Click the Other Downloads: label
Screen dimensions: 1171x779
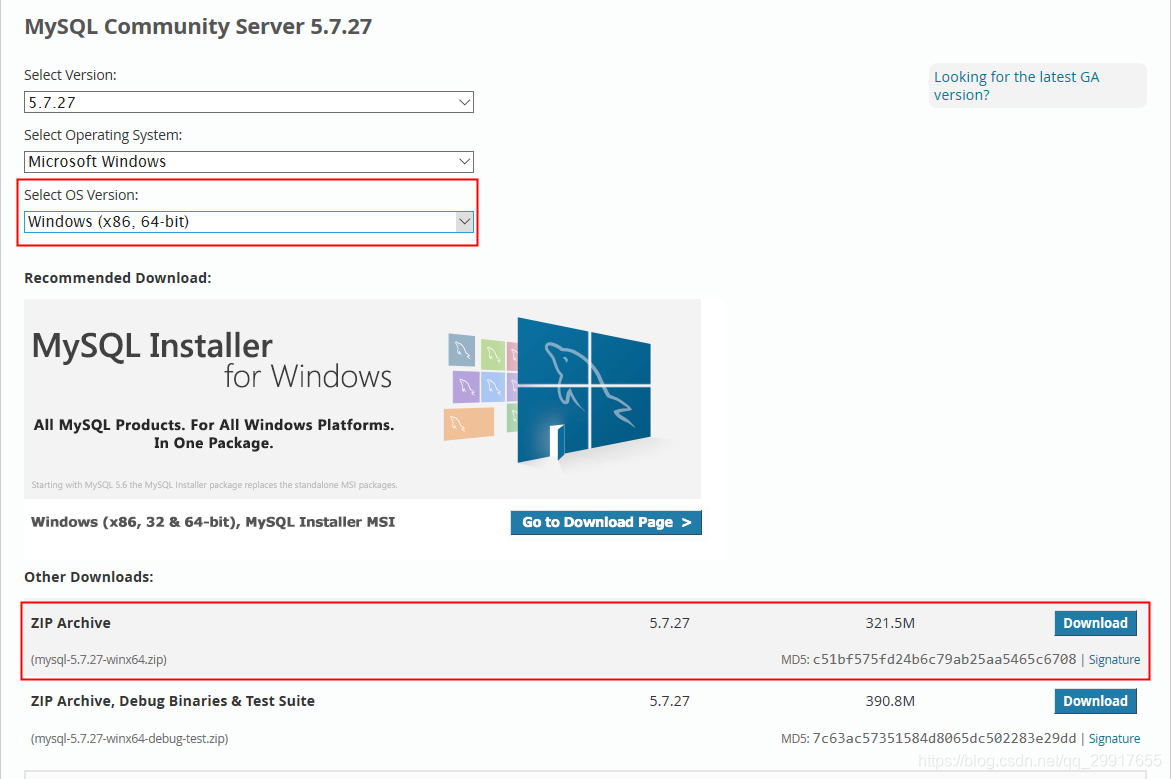(89, 577)
